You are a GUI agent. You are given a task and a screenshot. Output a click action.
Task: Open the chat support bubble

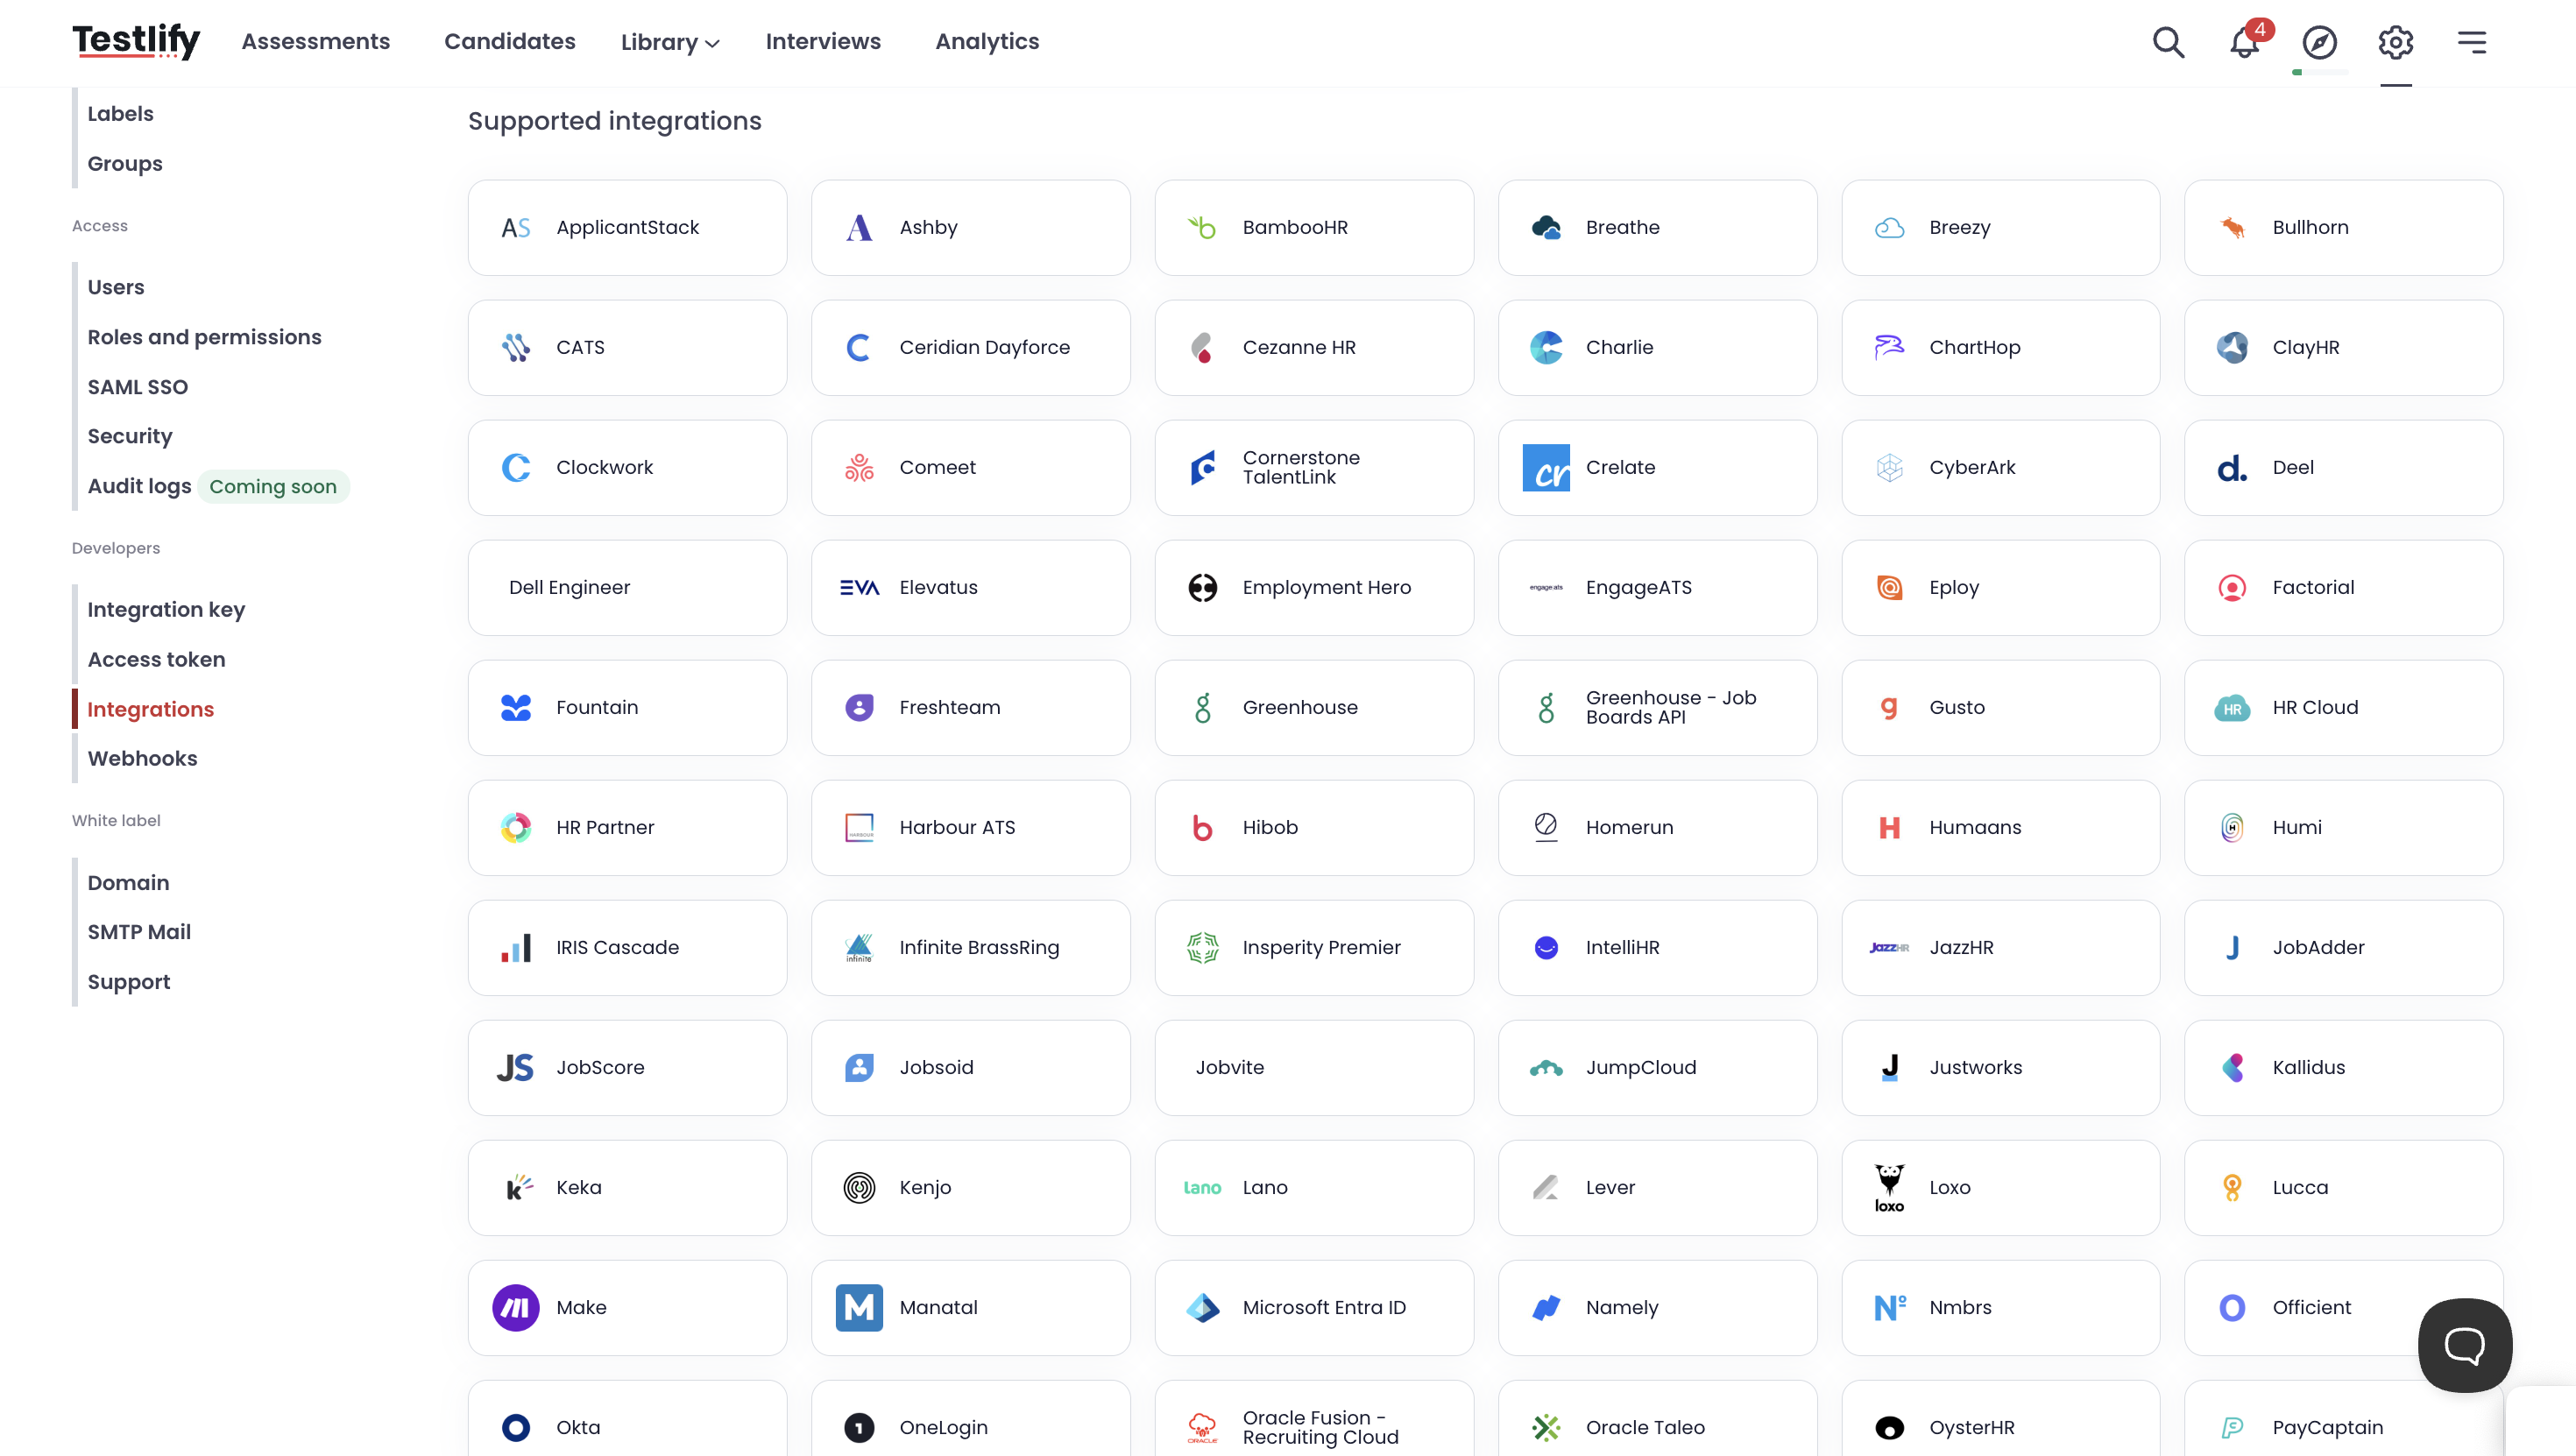(2465, 1345)
